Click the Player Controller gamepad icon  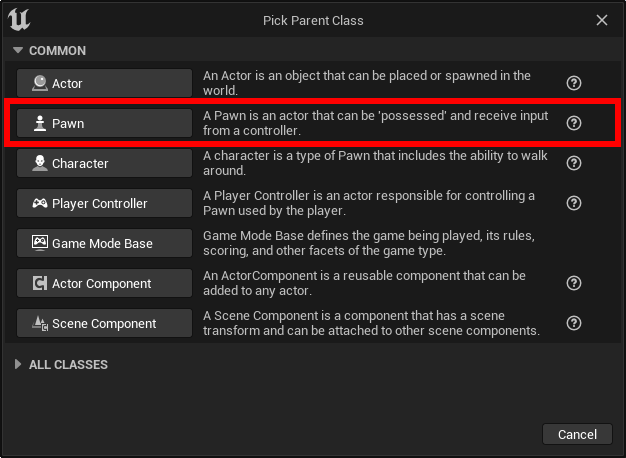[x=40, y=203]
